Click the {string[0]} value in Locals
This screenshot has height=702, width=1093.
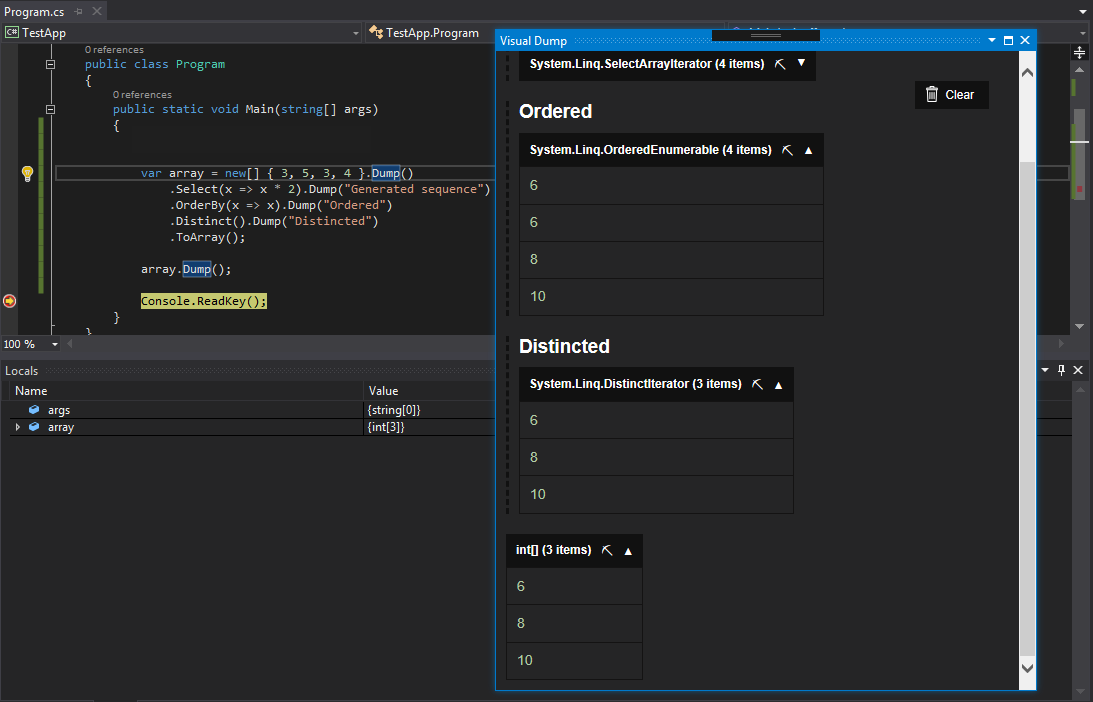pos(394,410)
